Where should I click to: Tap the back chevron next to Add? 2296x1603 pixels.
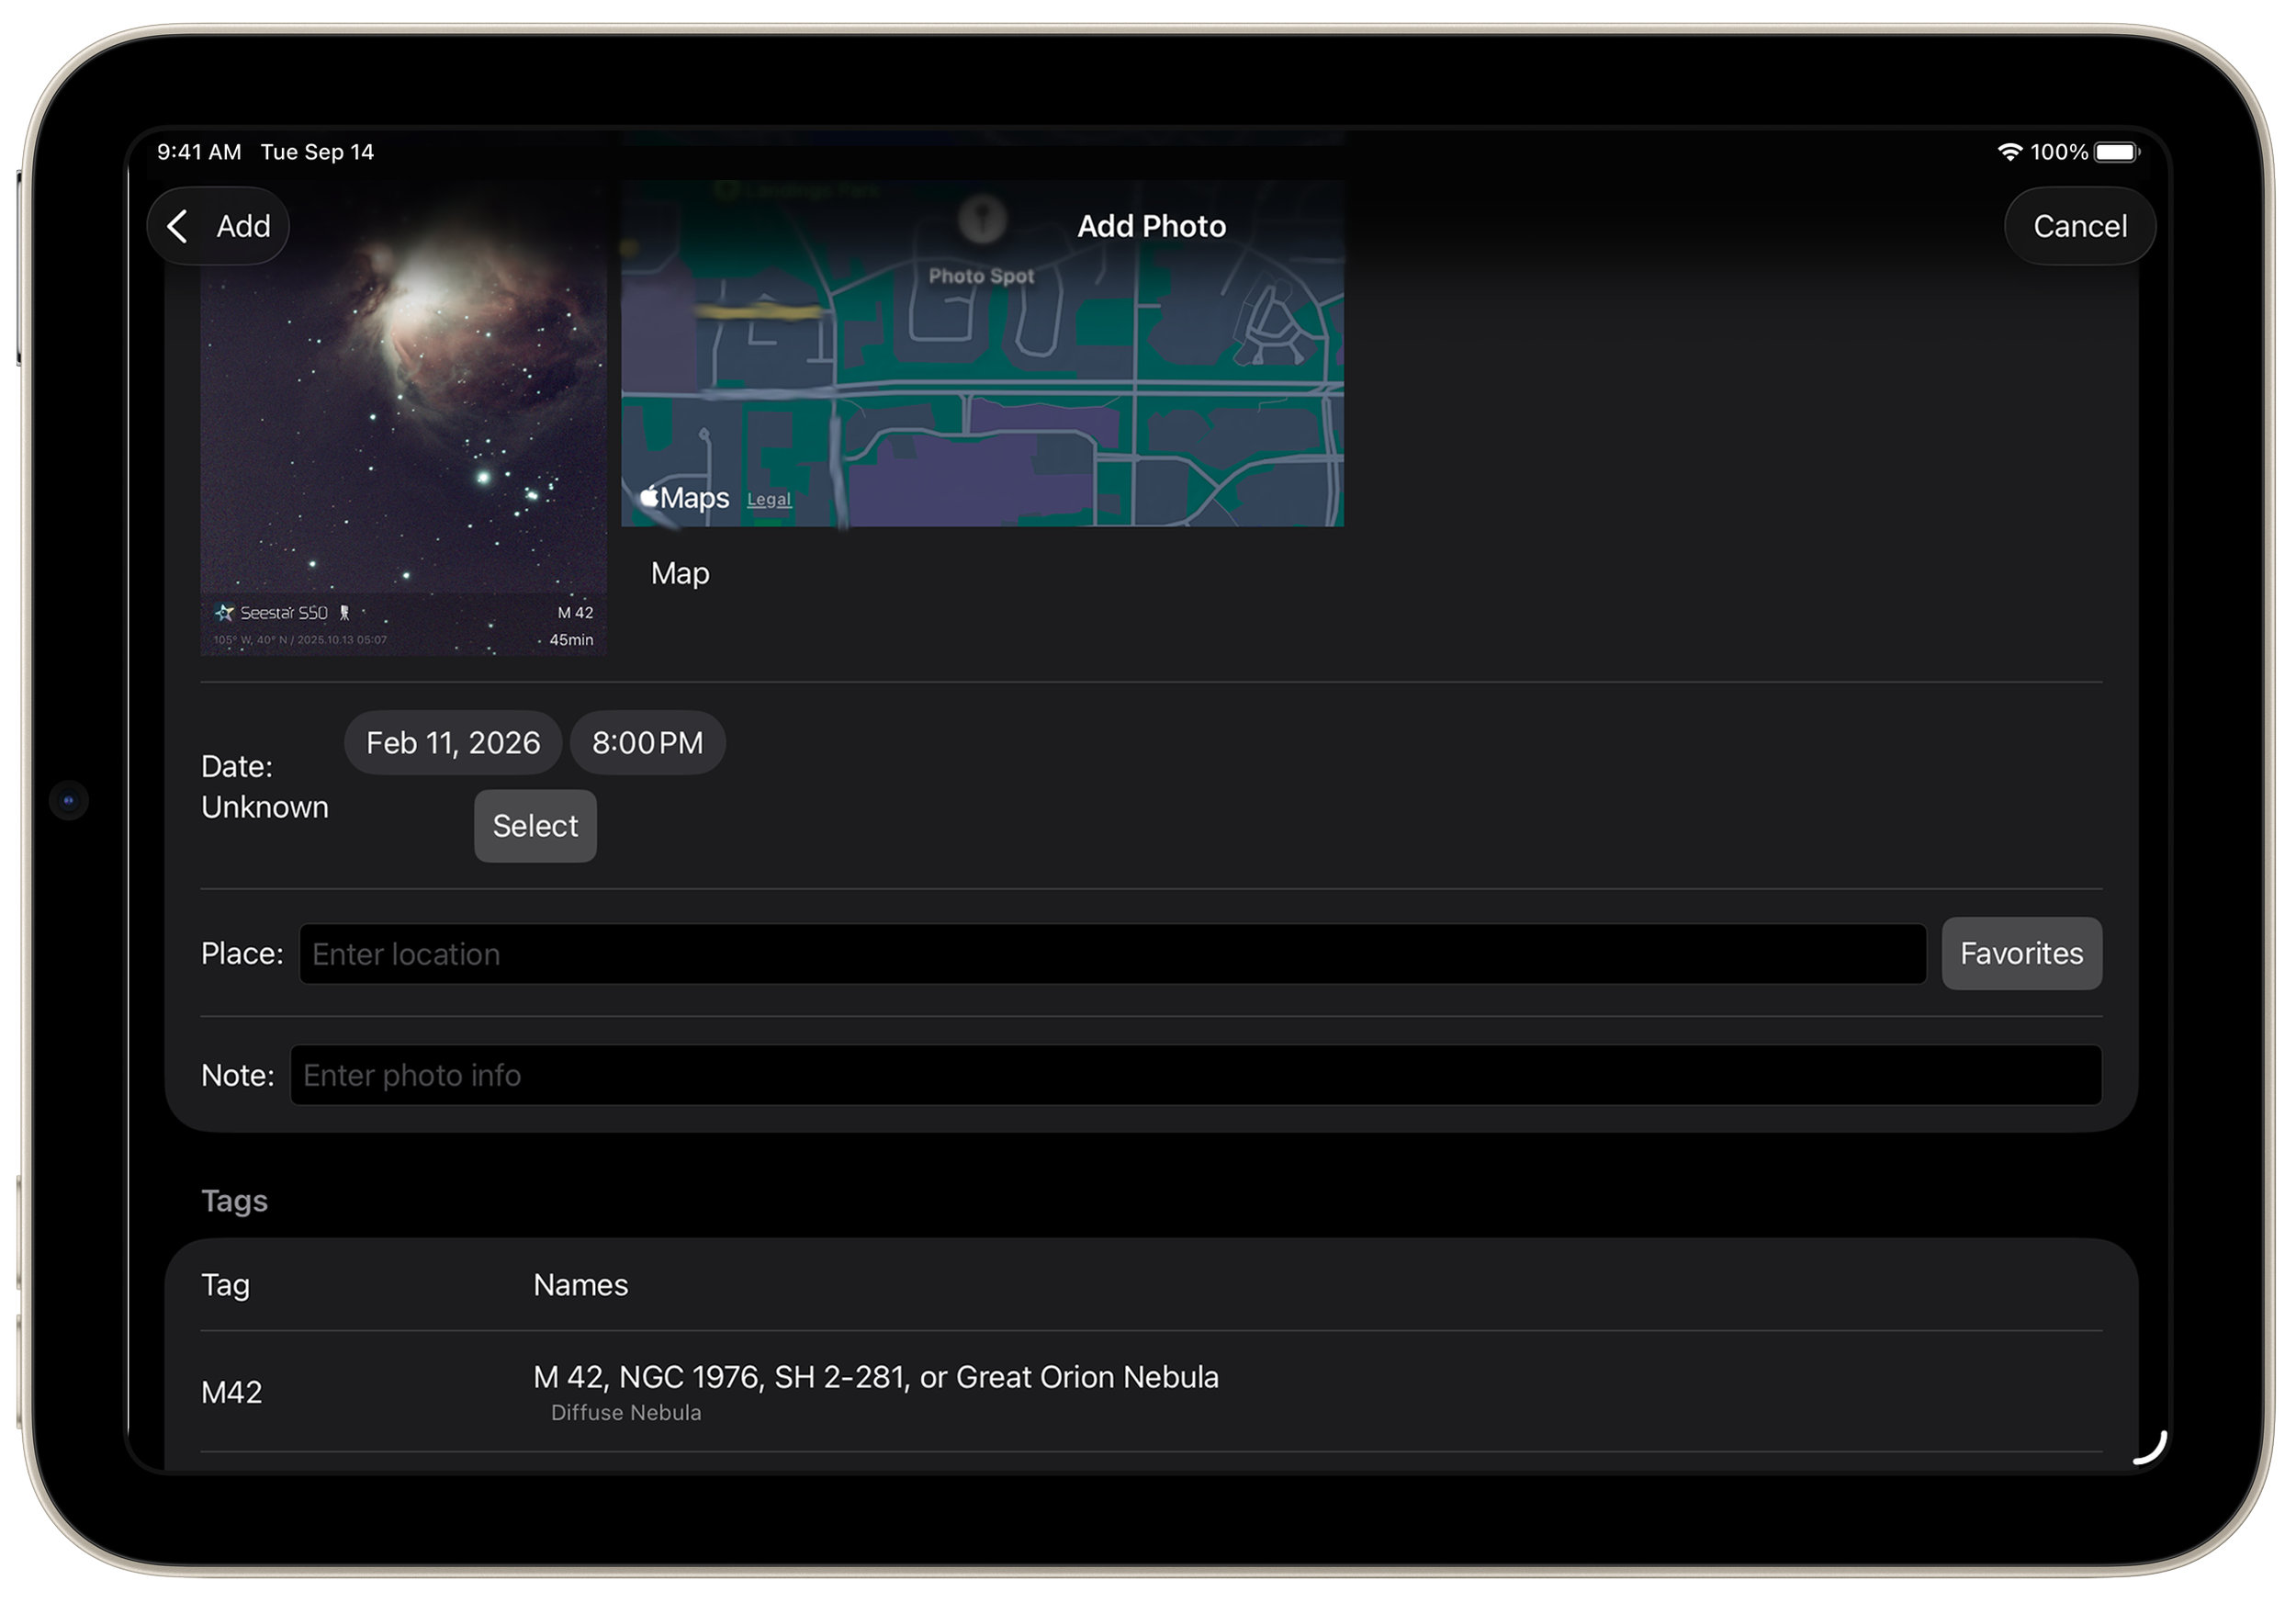click(x=178, y=226)
